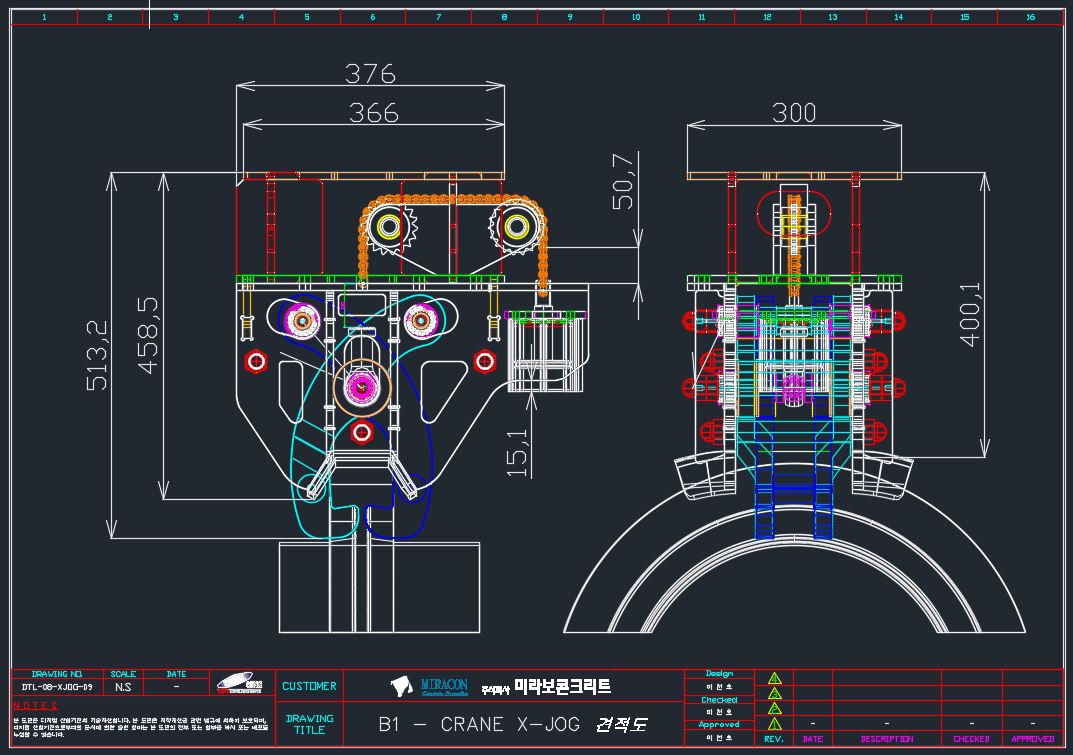Click the design firm logo beside DATE cell
The image size is (1073, 755).
pos(240,682)
